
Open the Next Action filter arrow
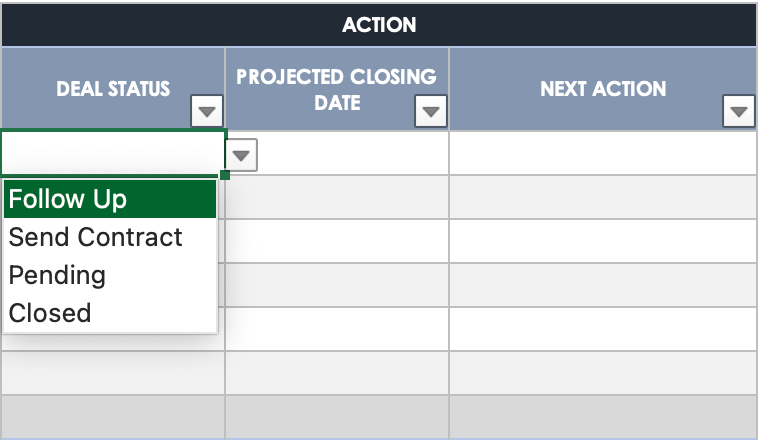tap(738, 111)
